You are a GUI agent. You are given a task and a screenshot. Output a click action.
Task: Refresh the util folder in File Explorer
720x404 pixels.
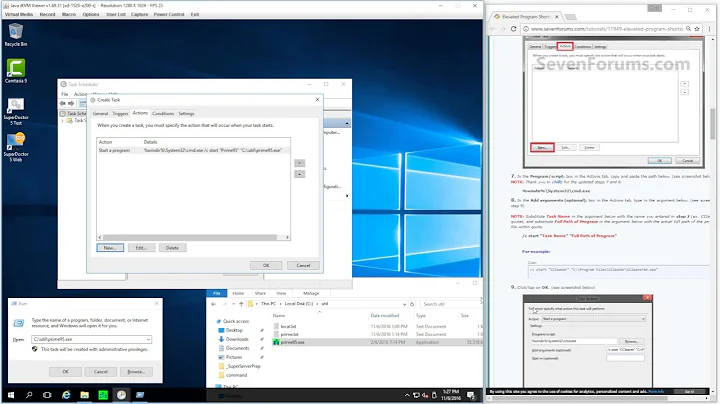[x=412, y=304]
